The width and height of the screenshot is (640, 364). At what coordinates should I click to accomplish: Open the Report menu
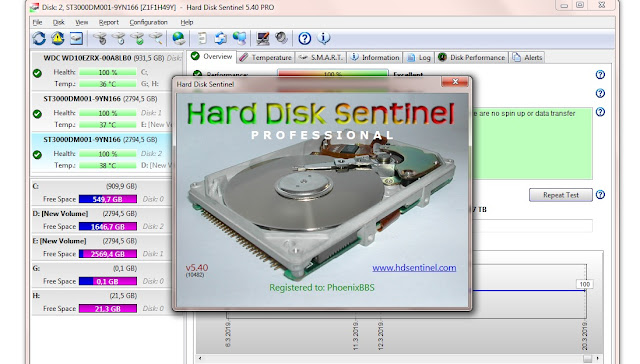click(109, 22)
